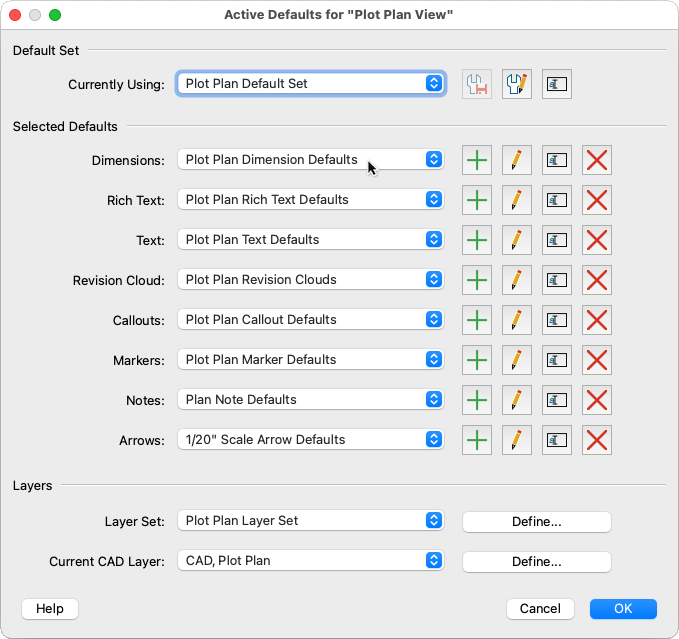Add new Markers default
The image size is (679, 639).
click(x=477, y=360)
